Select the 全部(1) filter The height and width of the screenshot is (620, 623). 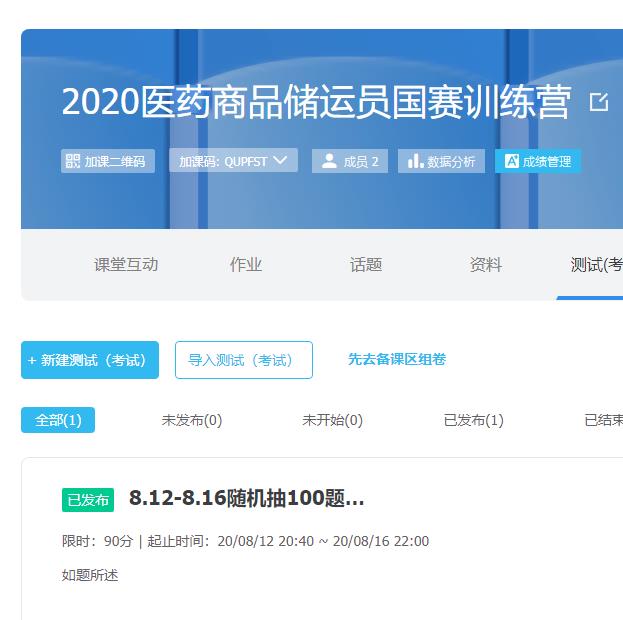pyautogui.click(x=58, y=420)
